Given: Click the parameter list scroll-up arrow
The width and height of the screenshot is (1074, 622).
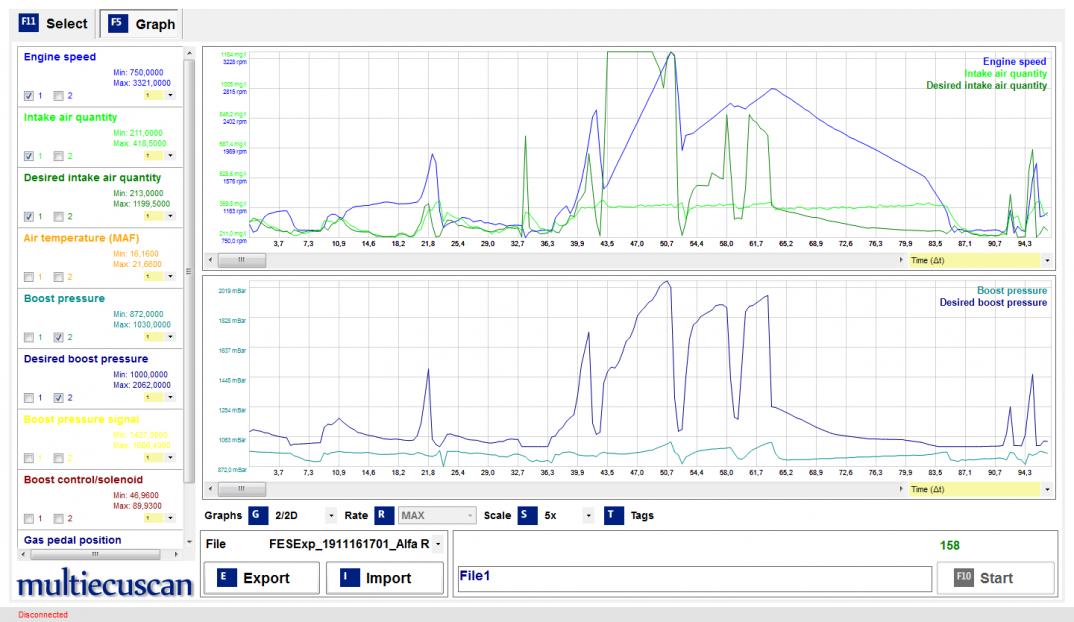Looking at the screenshot, I should 189,51.
